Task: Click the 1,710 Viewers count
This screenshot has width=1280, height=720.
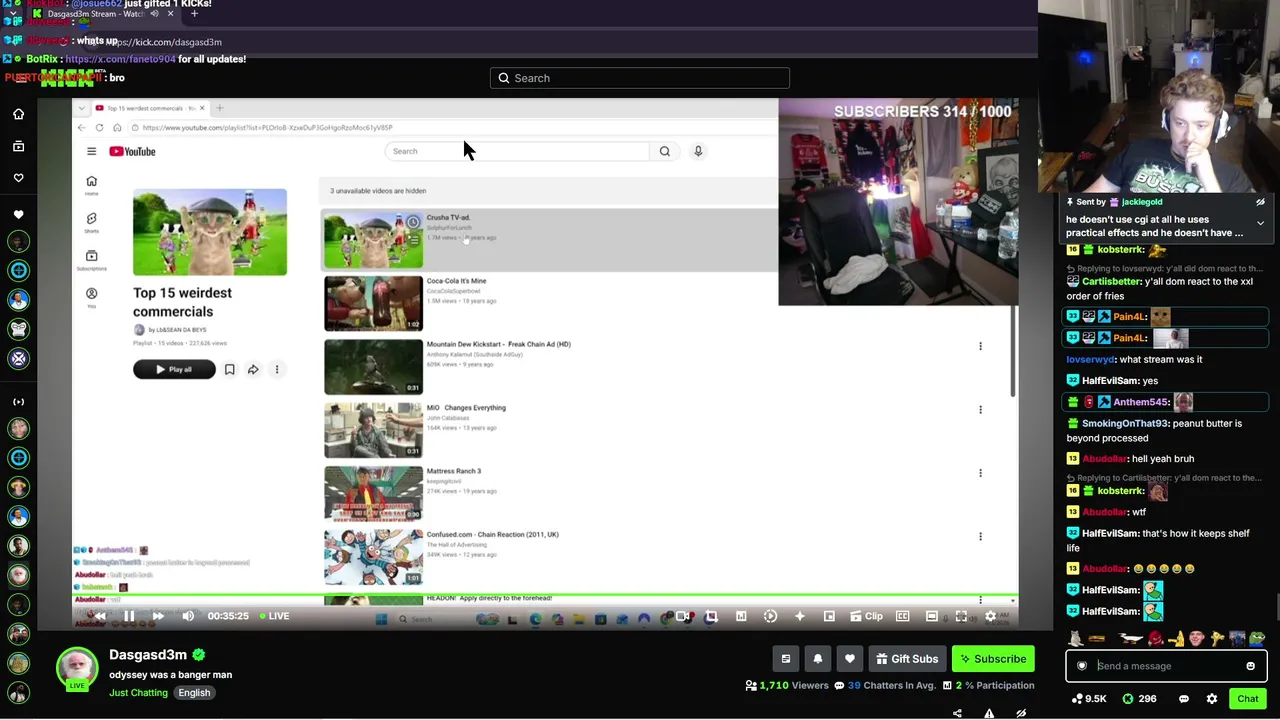Action: click(x=787, y=686)
